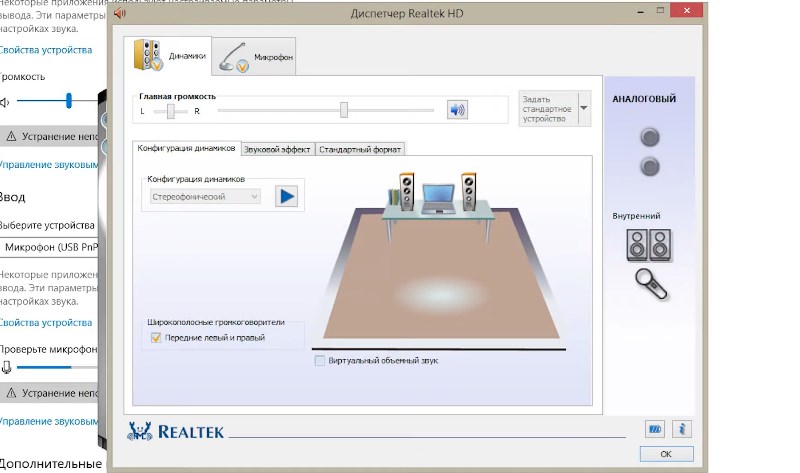Adjust the Settings window volume slider

pos(68,101)
